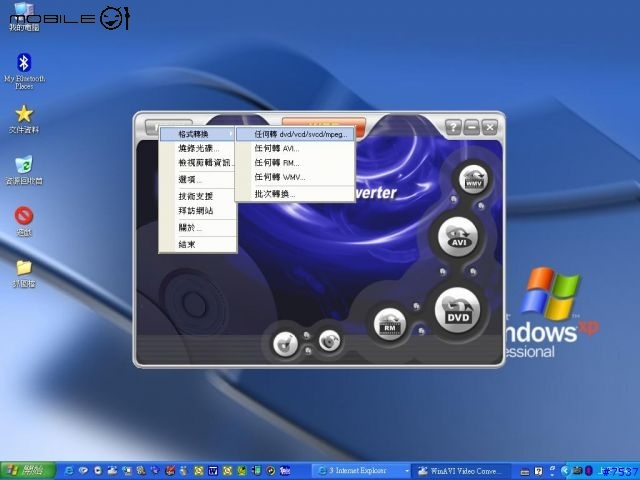Switch to Internet Explorer taskbar group
The width and height of the screenshot is (640, 480).
[362, 471]
